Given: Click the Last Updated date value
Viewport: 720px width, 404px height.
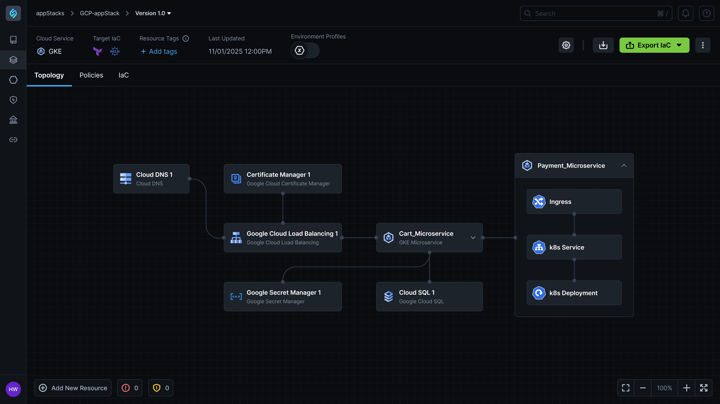Looking at the screenshot, I should [240, 51].
